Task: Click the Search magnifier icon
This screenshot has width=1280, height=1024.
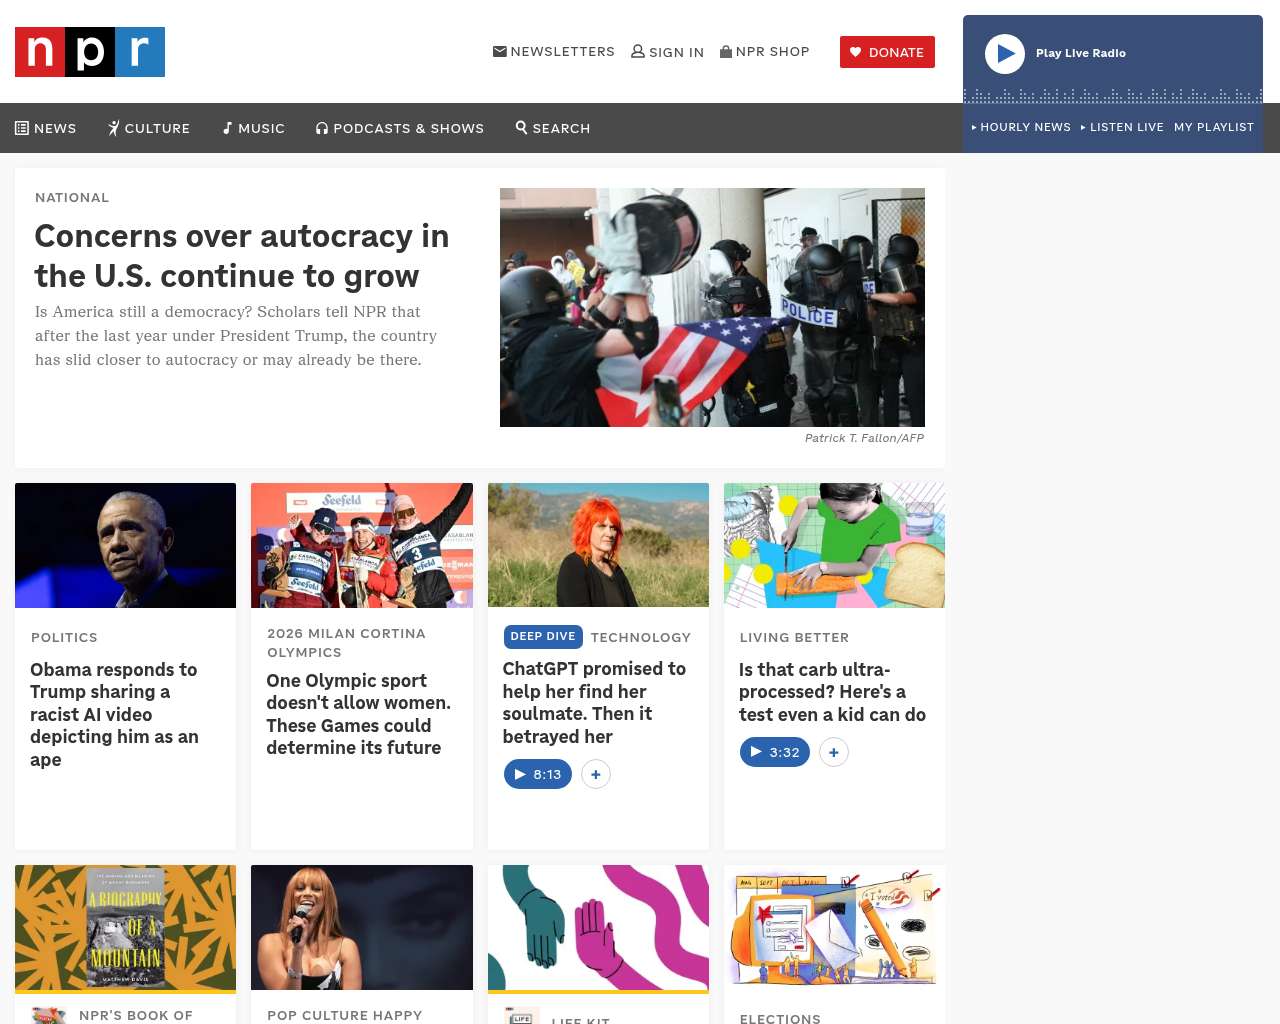Action: pyautogui.click(x=521, y=127)
